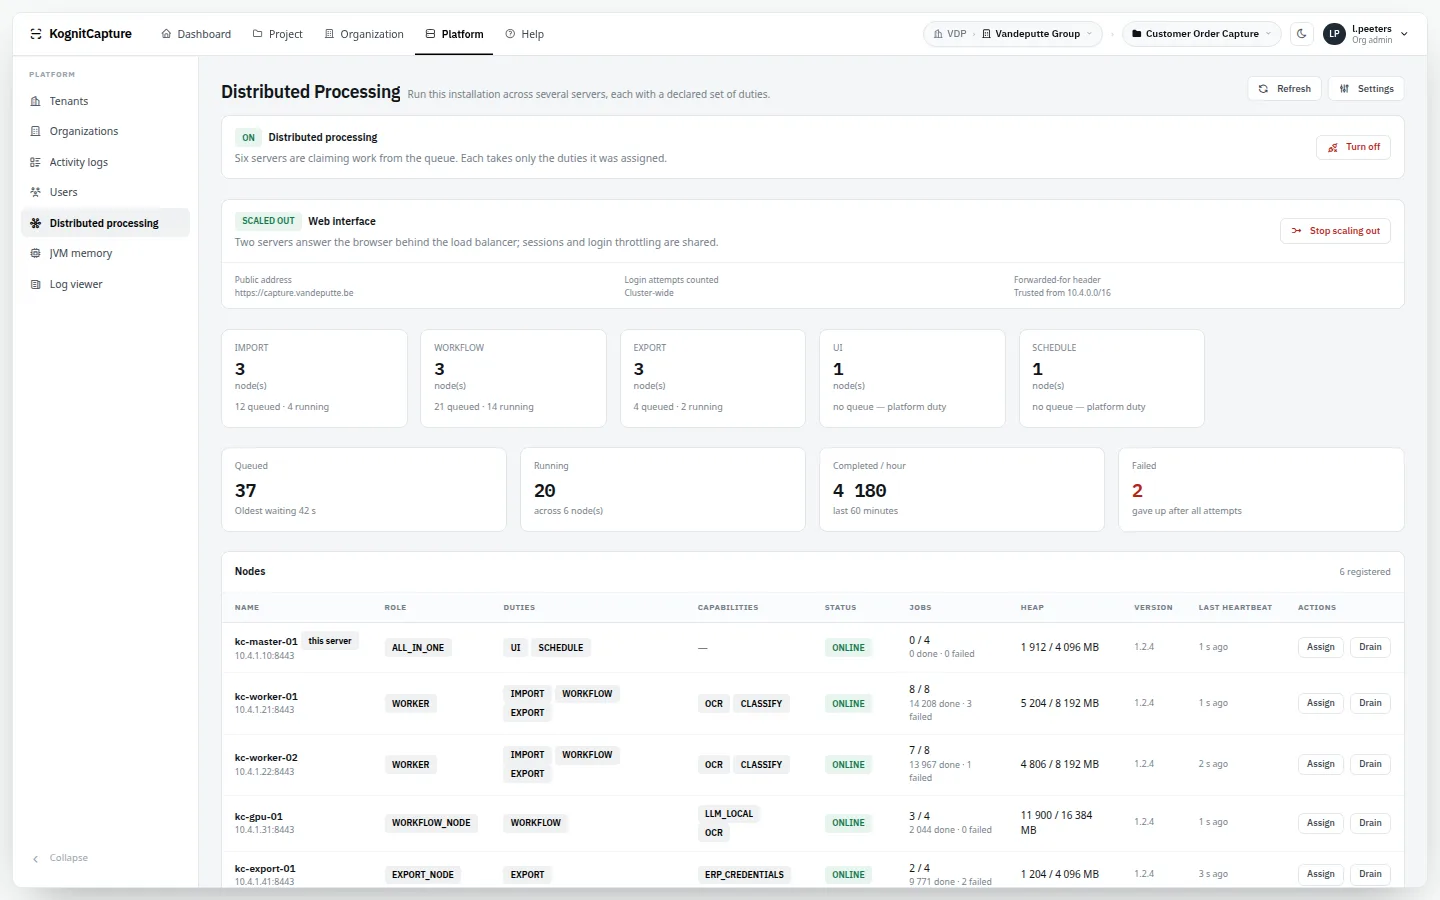This screenshot has height=900, width=1440.
Task: Select the WORKFLOW duty card
Action: coord(513,378)
